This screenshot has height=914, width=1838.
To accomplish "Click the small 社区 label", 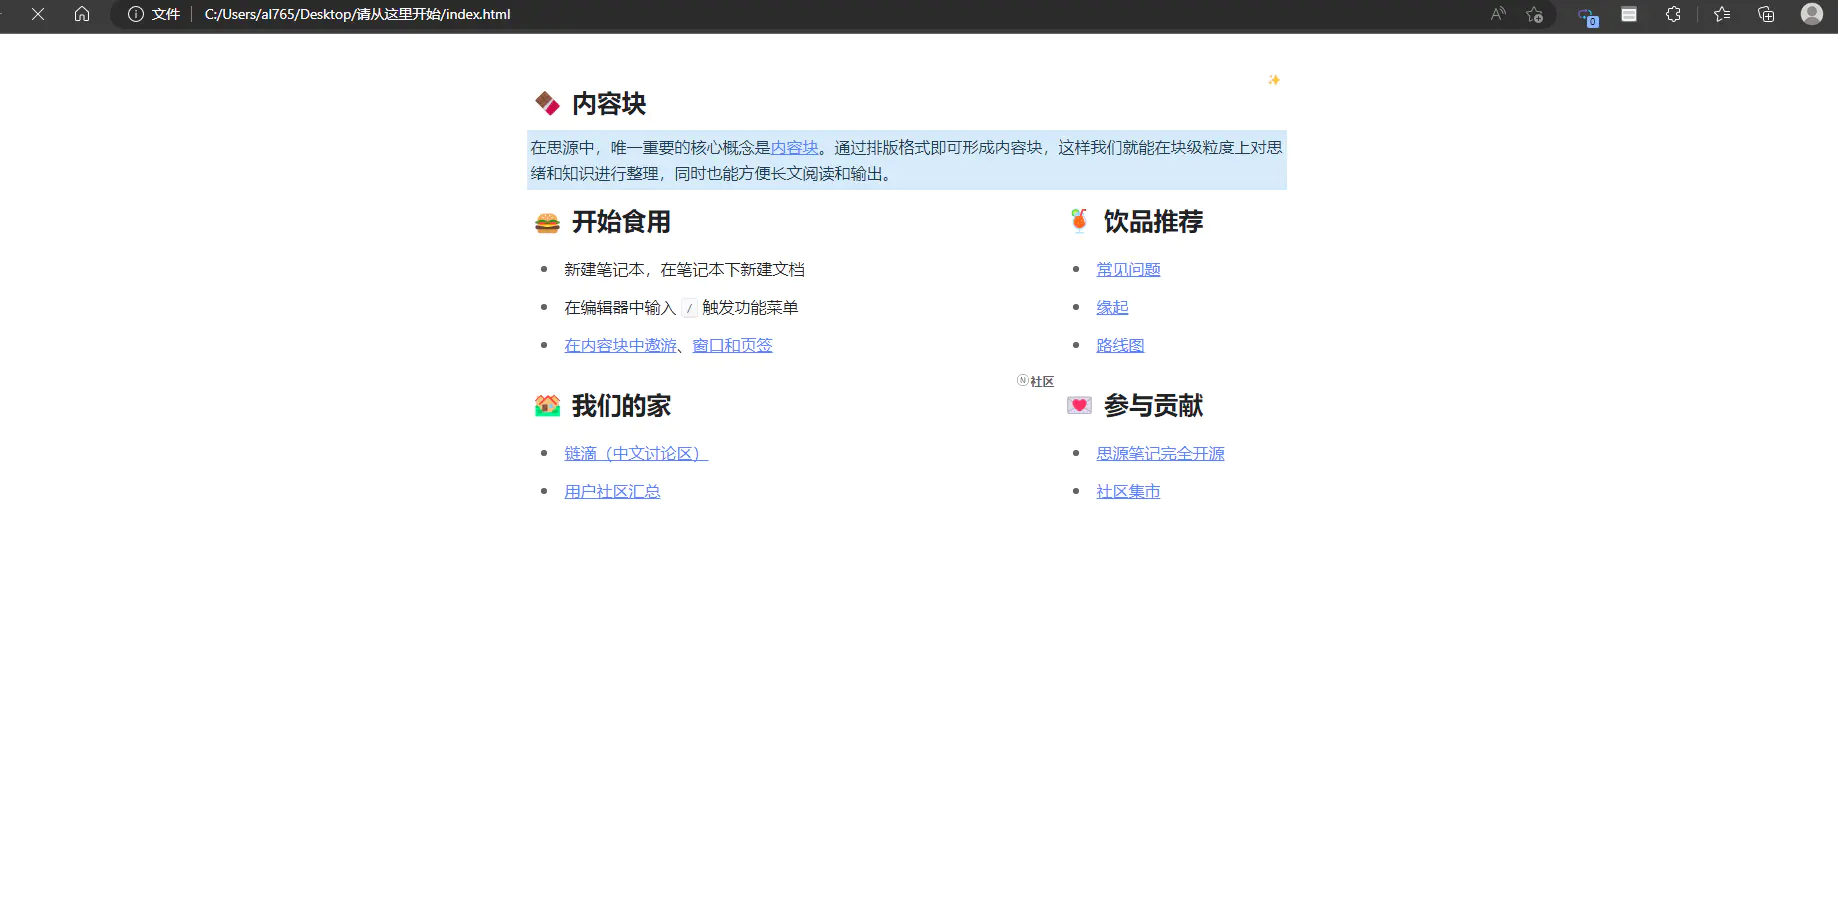I will [x=1042, y=382].
